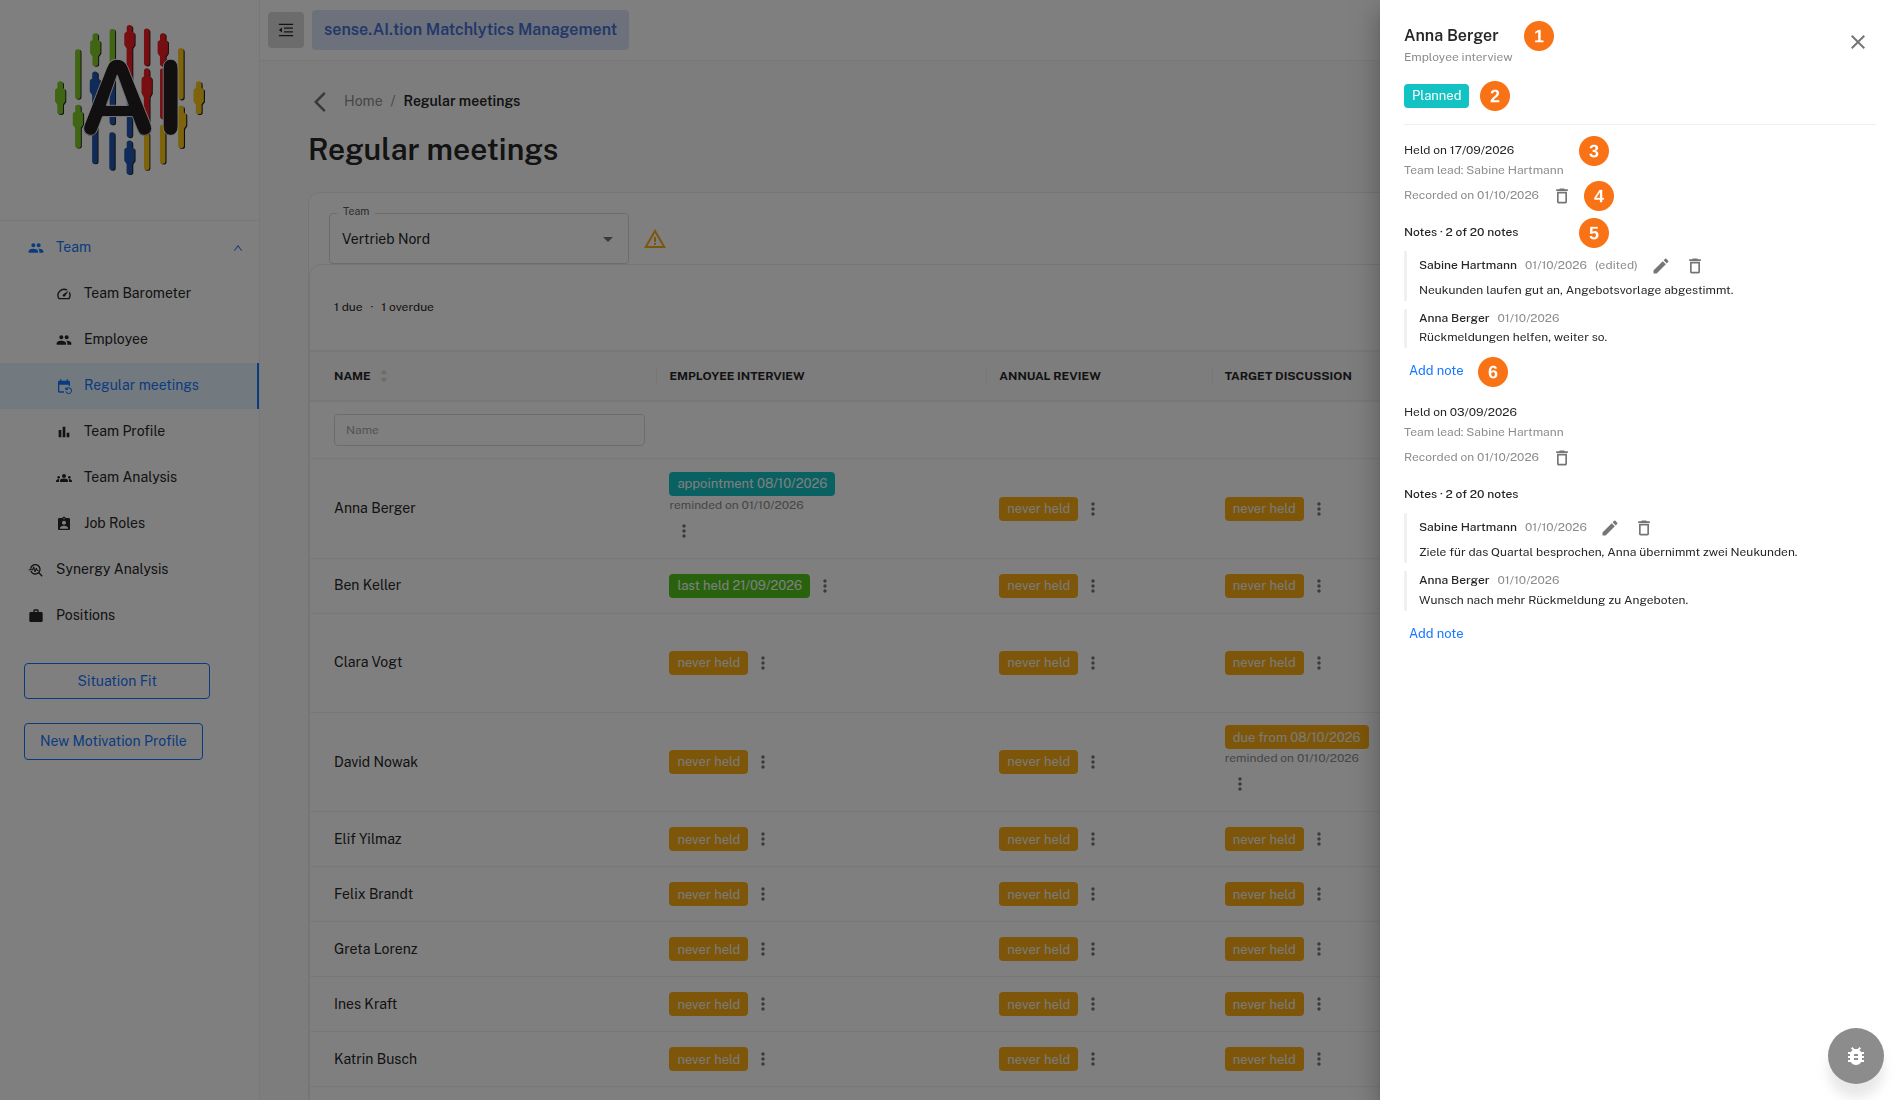1900x1100 pixels.
Task: Click Anna Berger's appointment 08/10/2026 badge
Action: tap(752, 484)
